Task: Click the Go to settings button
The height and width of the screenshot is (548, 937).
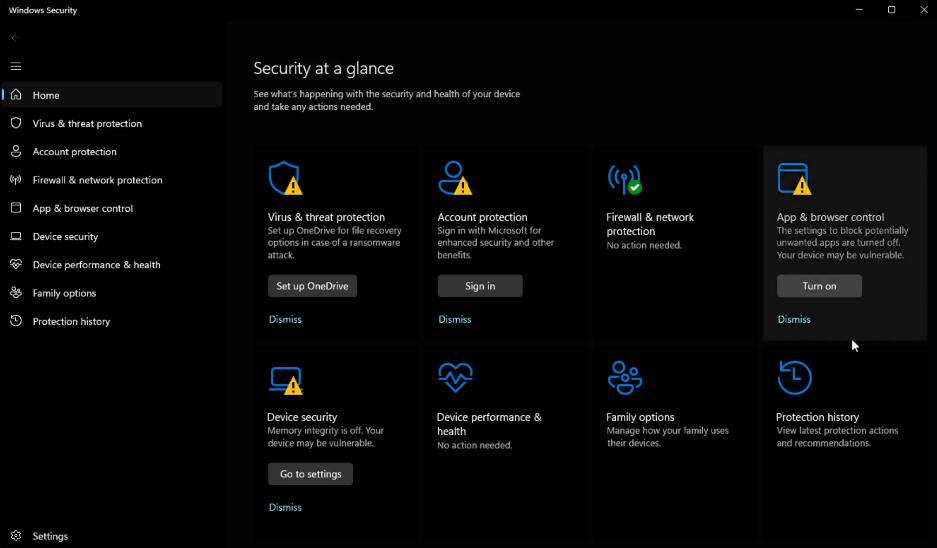Action: click(x=310, y=474)
